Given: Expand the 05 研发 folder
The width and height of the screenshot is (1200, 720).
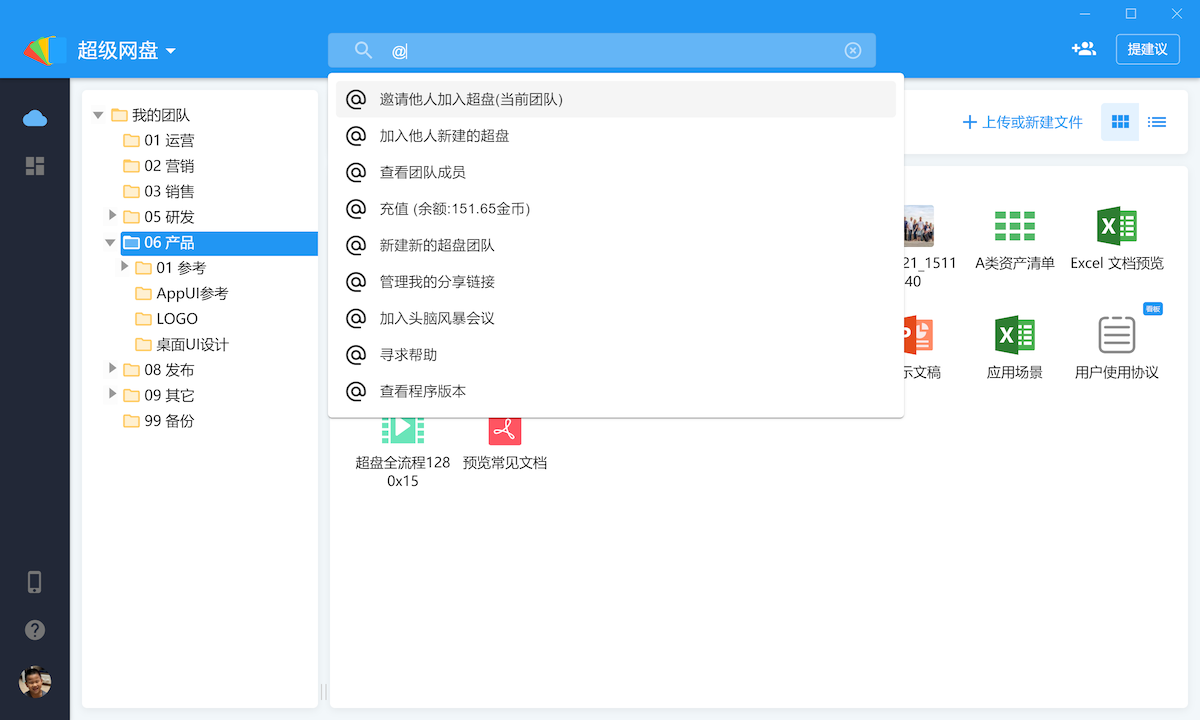Looking at the screenshot, I should click(x=112, y=216).
